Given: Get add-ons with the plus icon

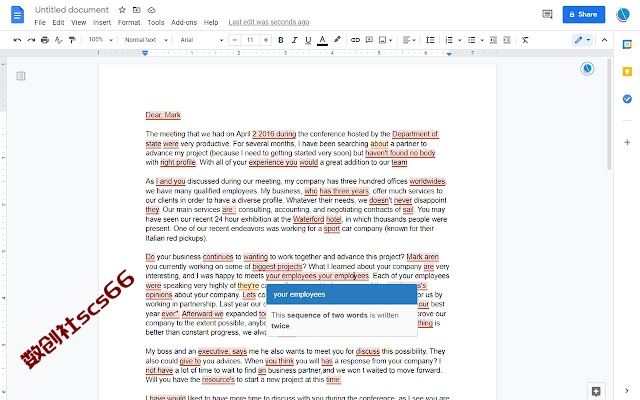Looking at the screenshot, I should point(627,142).
